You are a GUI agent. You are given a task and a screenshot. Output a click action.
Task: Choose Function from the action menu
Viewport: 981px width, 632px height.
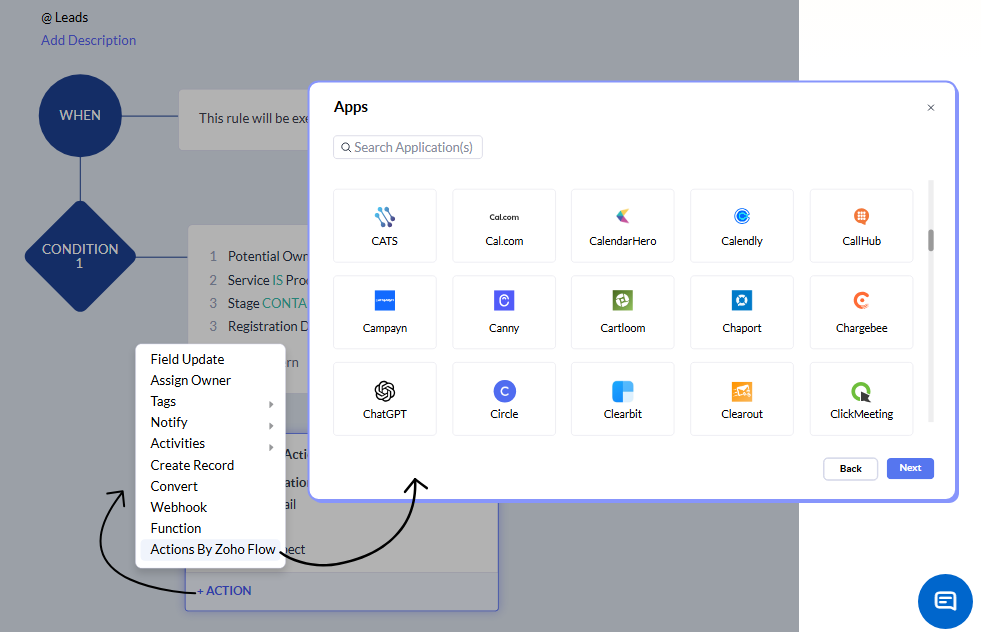pos(176,528)
